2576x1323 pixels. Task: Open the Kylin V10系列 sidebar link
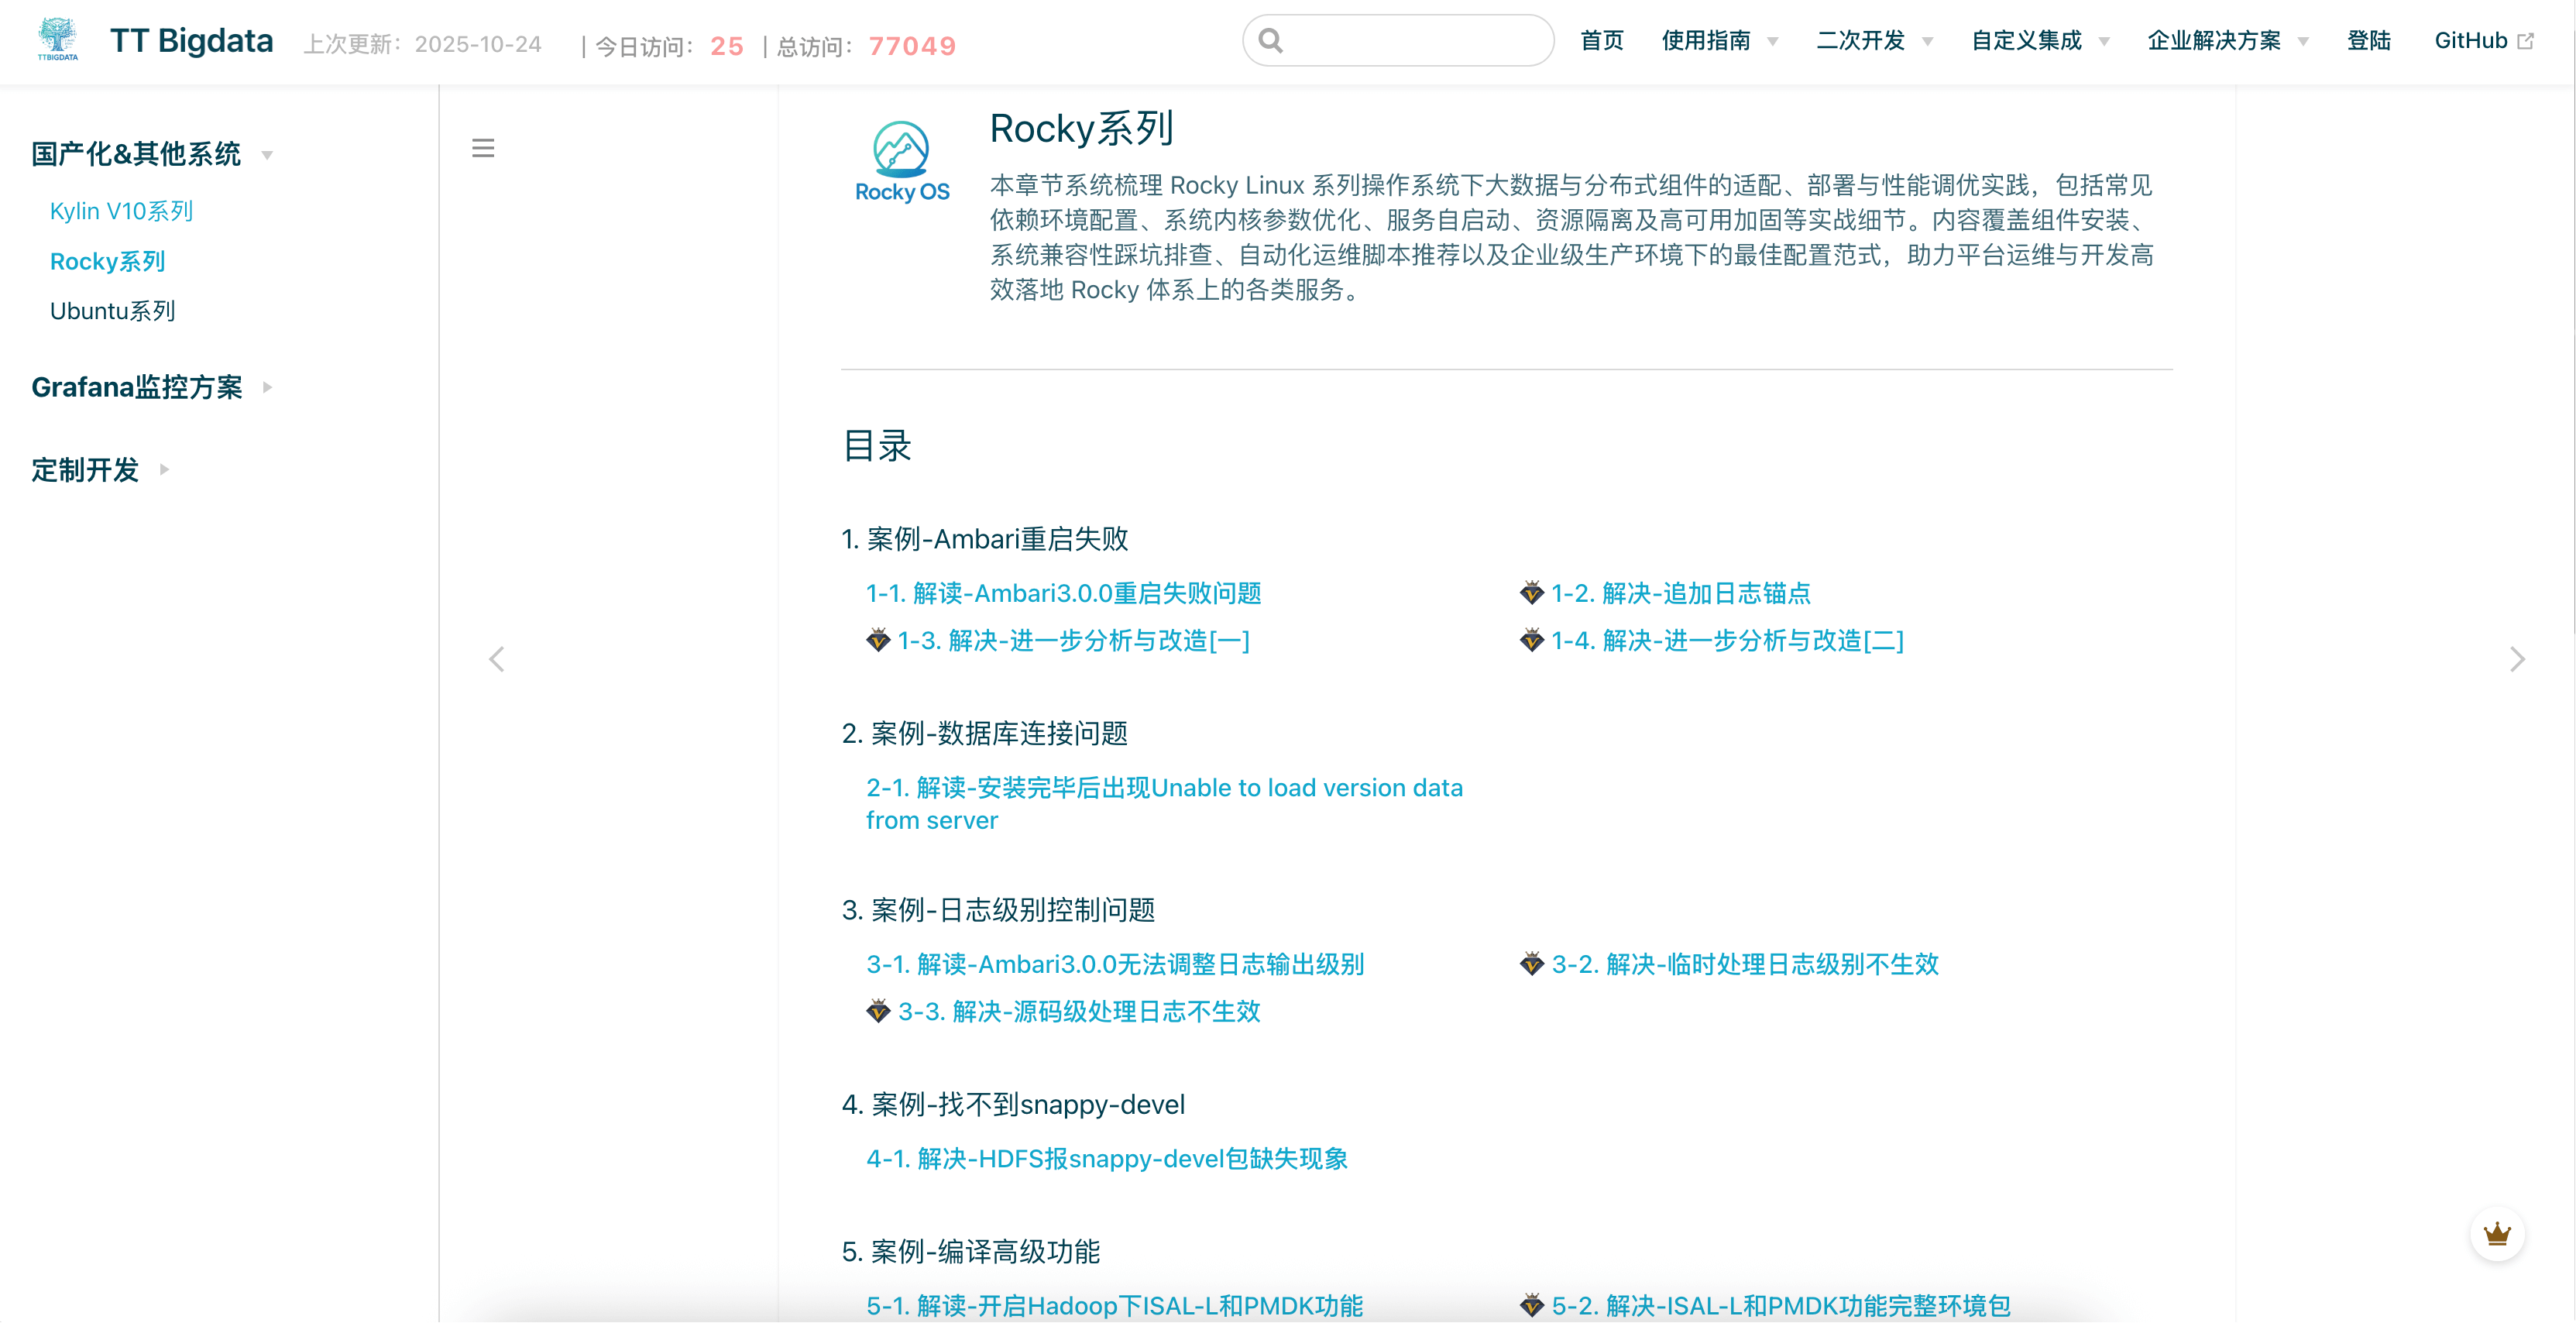(x=121, y=210)
